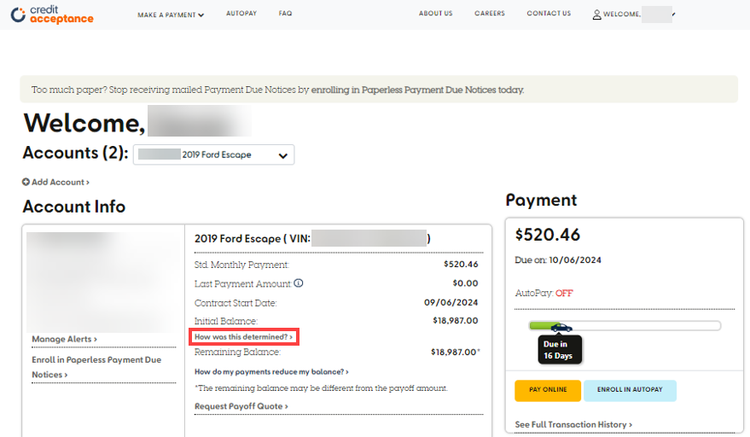The height and width of the screenshot is (437, 750).
Task: Open the "How was this determined?" link
Action: [x=245, y=337]
